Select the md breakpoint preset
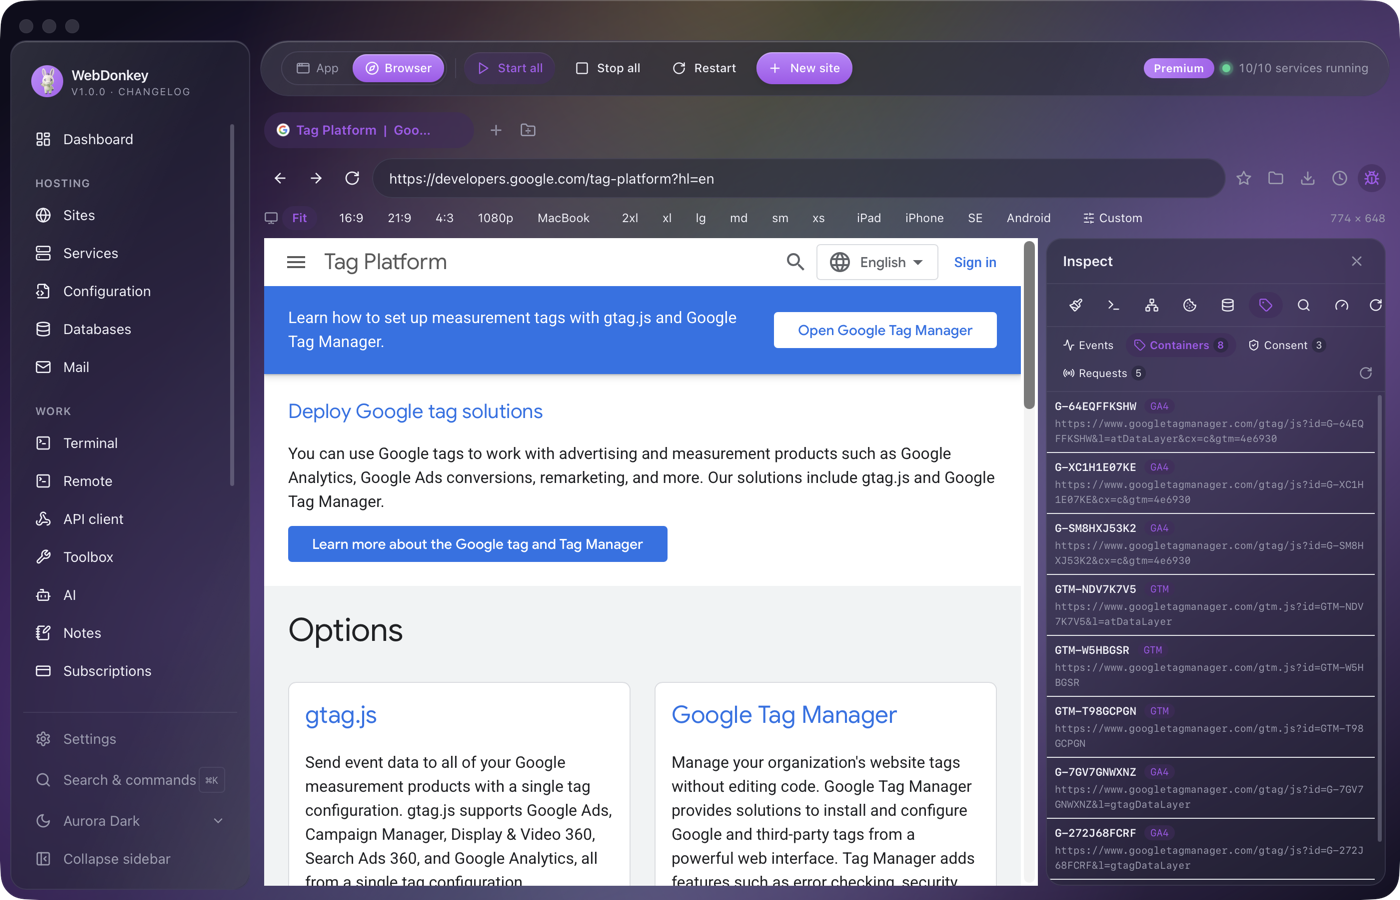Image resolution: width=1400 pixels, height=900 pixels. [739, 218]
